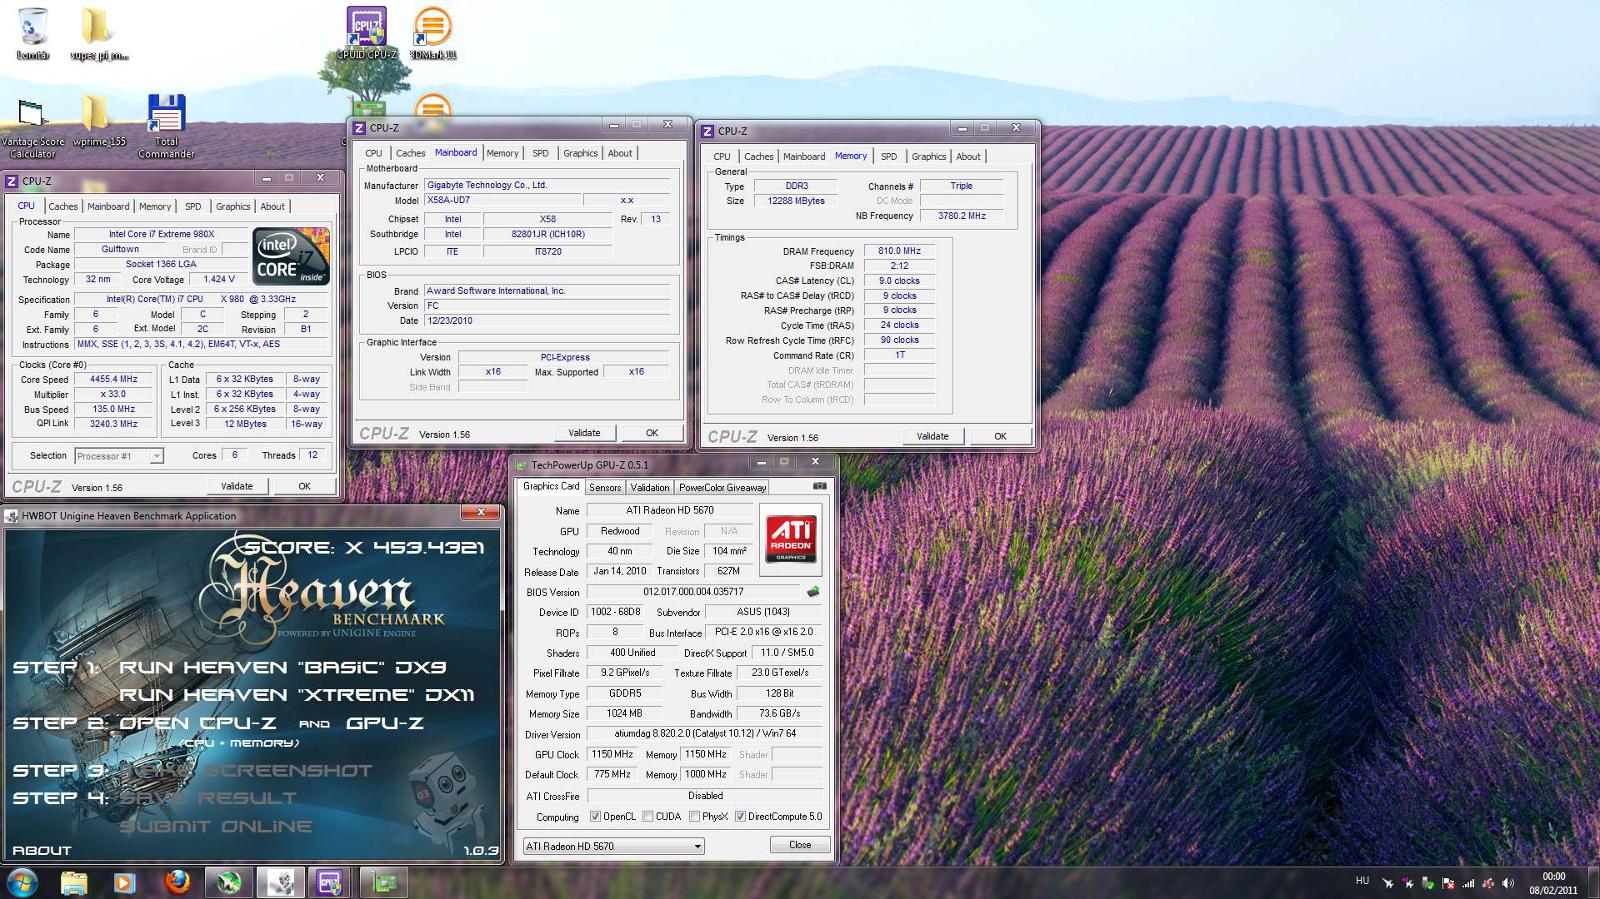Click the BIOS Version field in GPU-Z
This screenshot has height=899, width=1600.
tap(693, 591)
